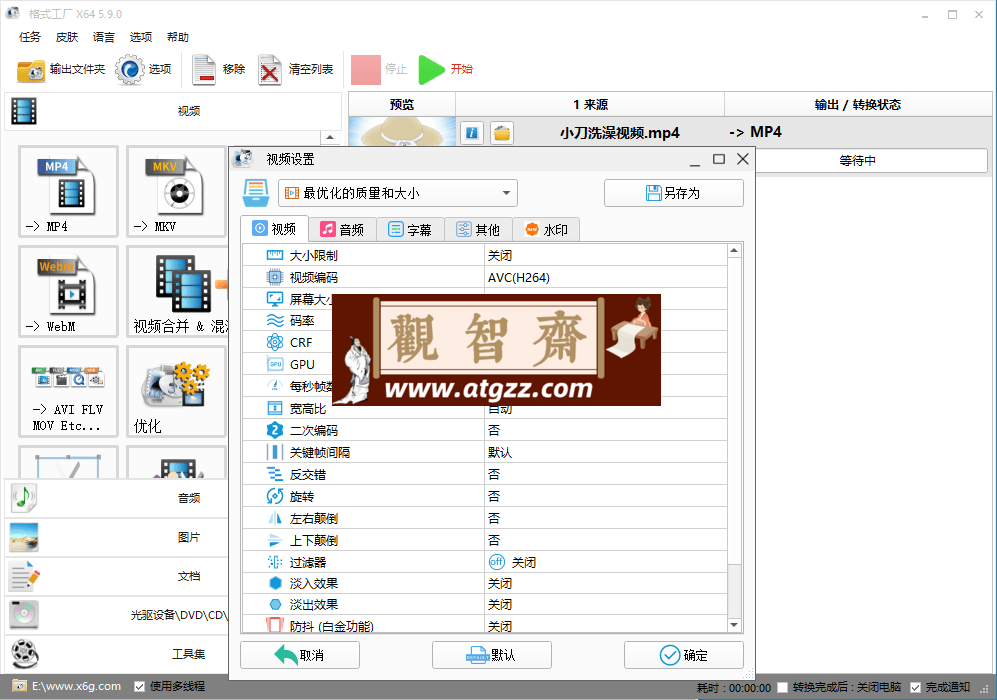This screenshot has width=997, height=700.
Task: Toggle the 使用多线程 checkbox
Action: pyautogui.click(x=140, y=687)
